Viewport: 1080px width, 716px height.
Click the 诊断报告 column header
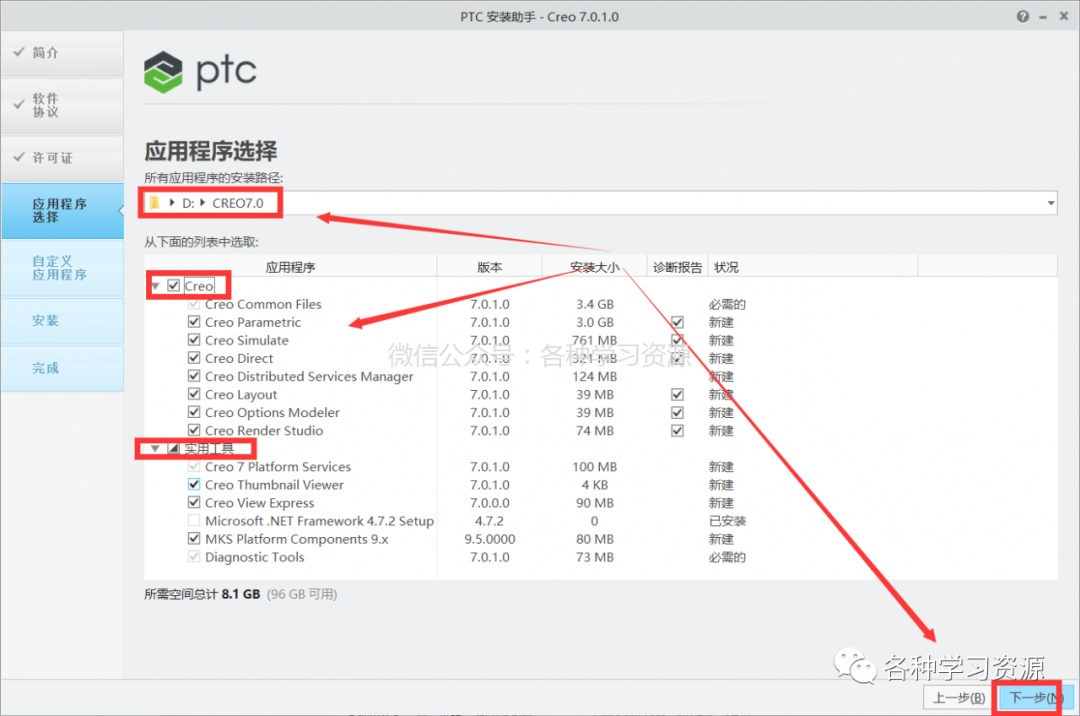[678, 267]
